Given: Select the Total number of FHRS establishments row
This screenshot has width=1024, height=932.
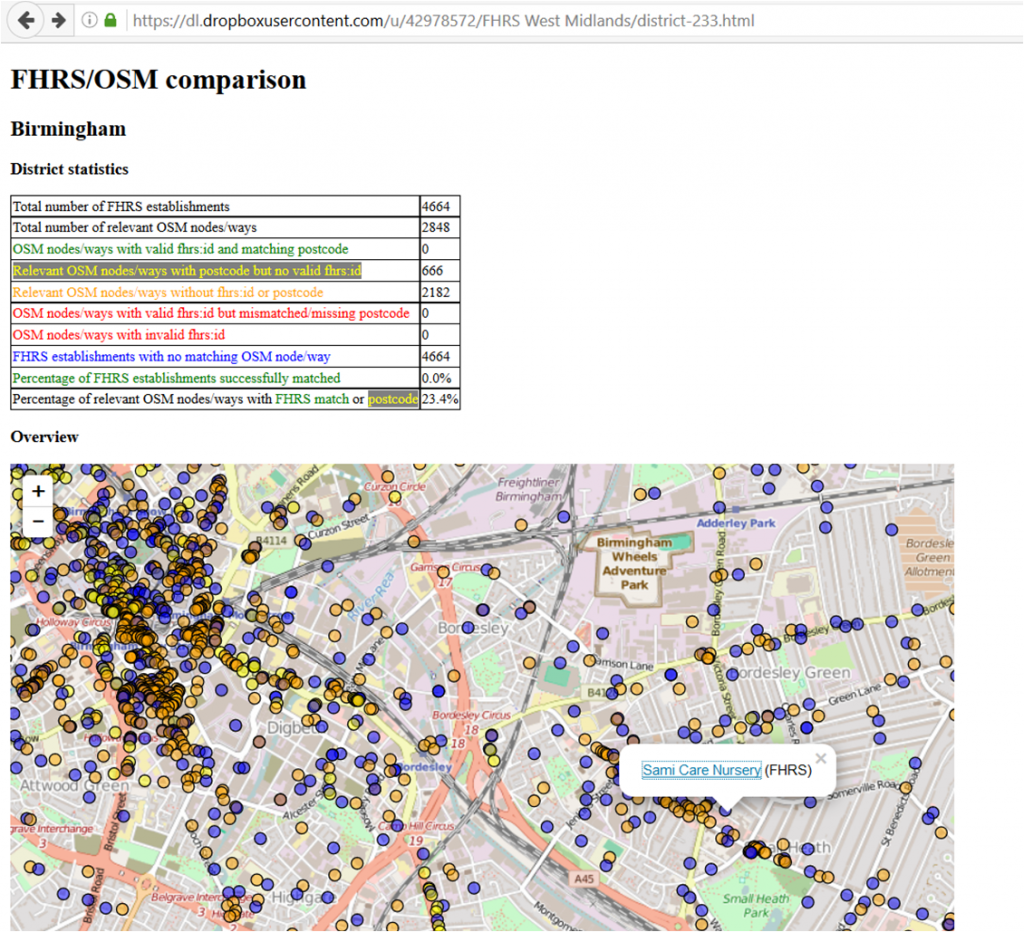Looking at the screenshot, I should [x=121, y=206].
